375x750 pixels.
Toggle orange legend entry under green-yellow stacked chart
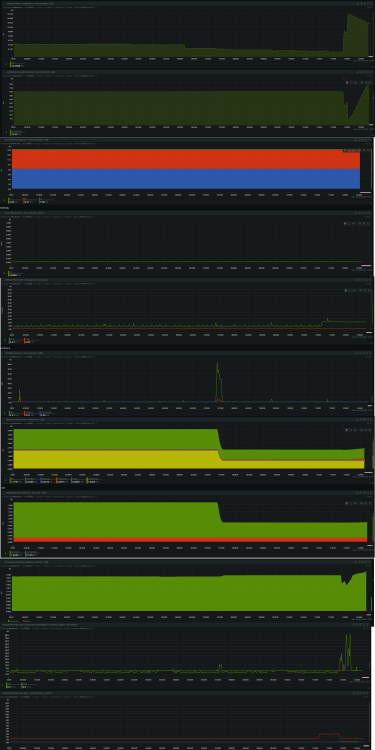point(62,480)
